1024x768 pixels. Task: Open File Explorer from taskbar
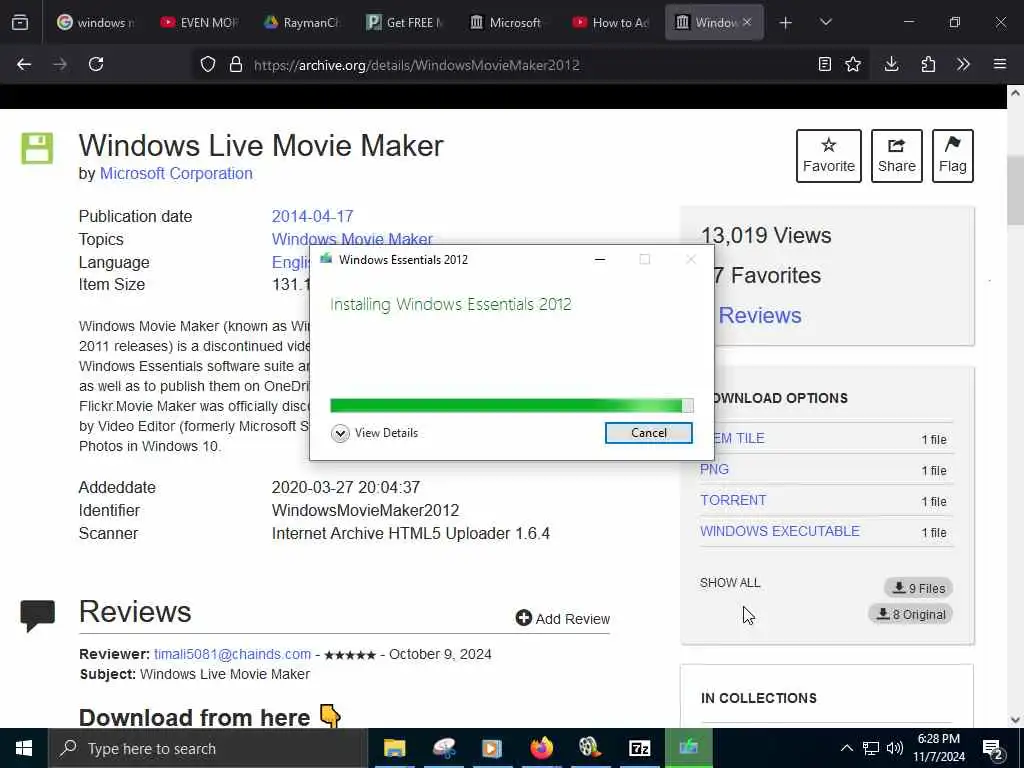coord(394,748)
